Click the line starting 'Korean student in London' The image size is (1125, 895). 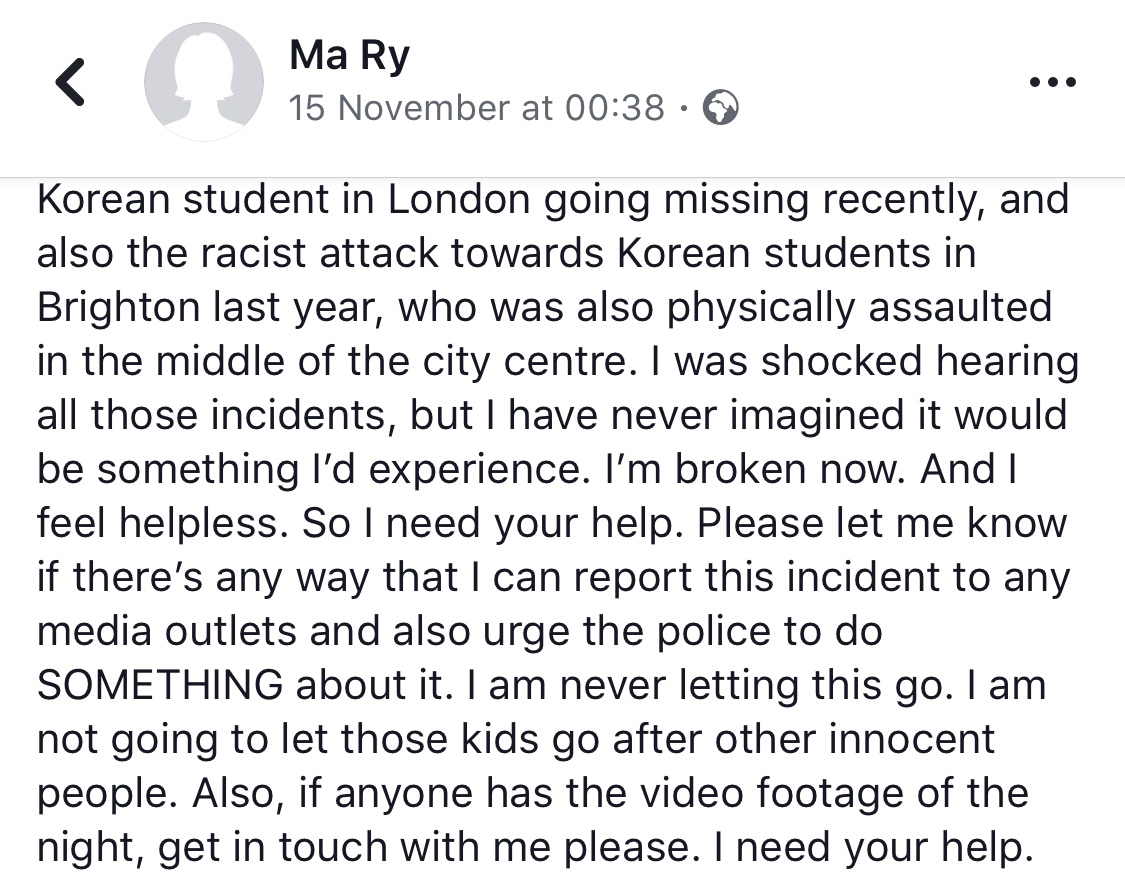552,200
